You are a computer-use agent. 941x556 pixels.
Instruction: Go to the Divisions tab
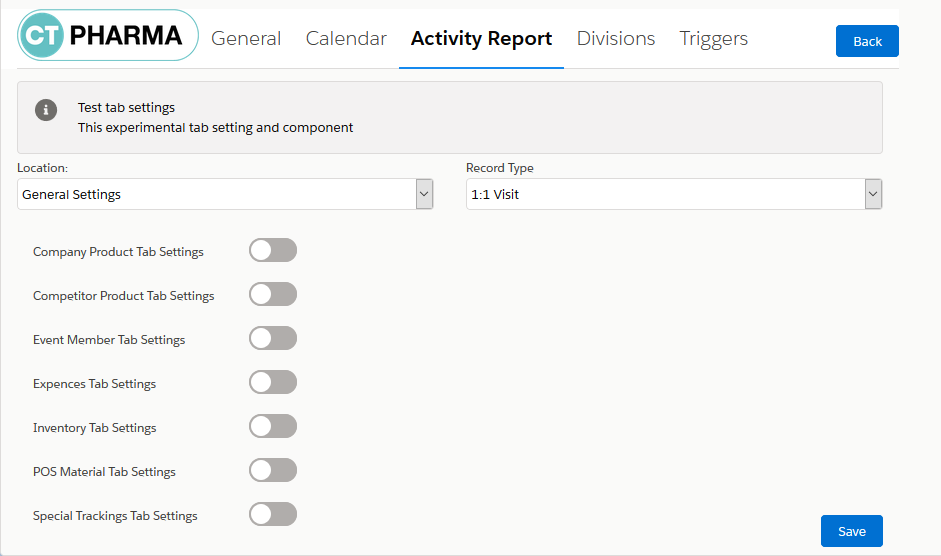point(616,39)
